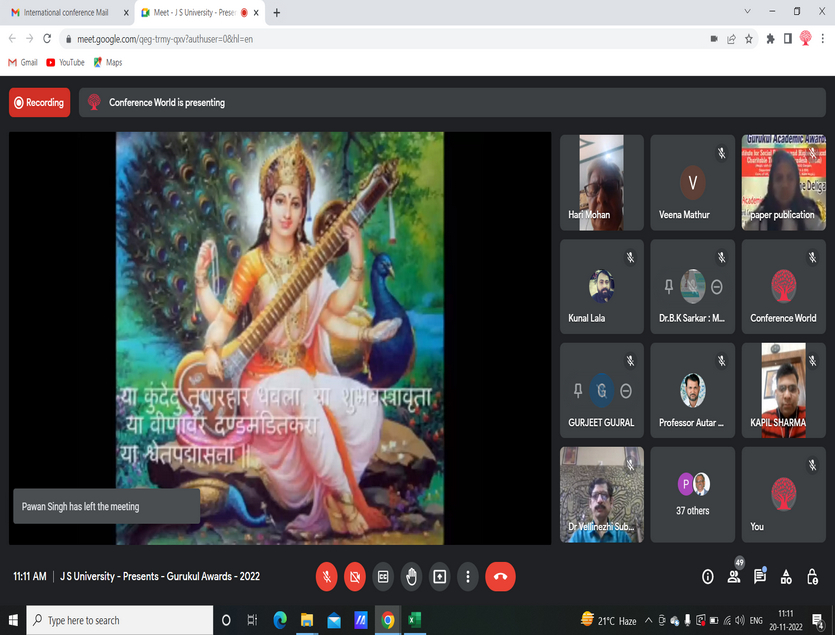
Task: Select the Professor Autar participant tile
Action: point(692,390)
